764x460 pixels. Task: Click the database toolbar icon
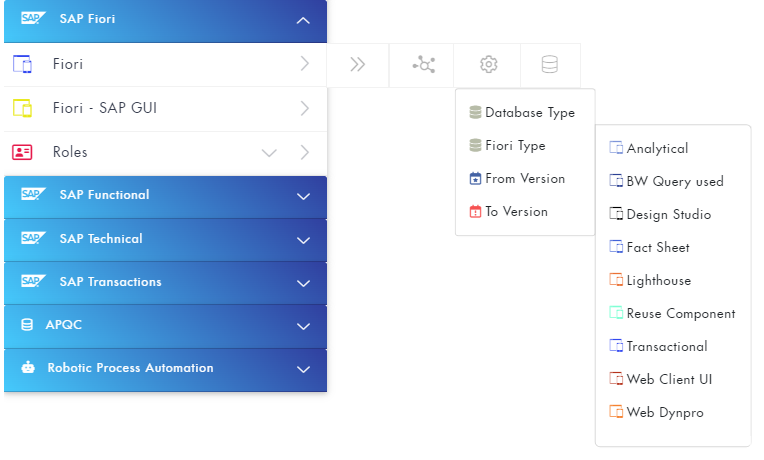point(550,64)
